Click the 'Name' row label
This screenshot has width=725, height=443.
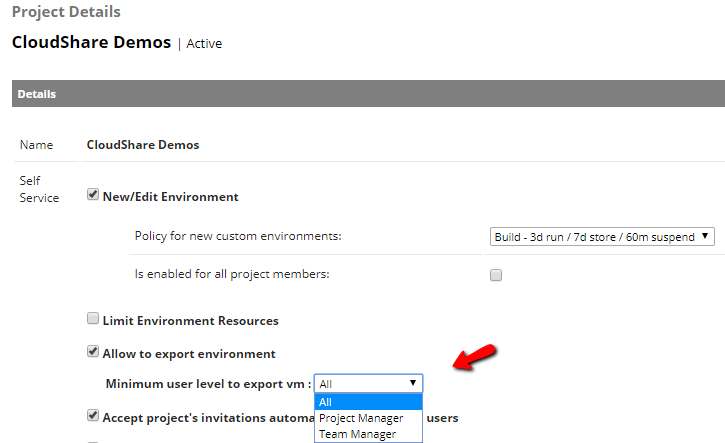coord(36,145)
